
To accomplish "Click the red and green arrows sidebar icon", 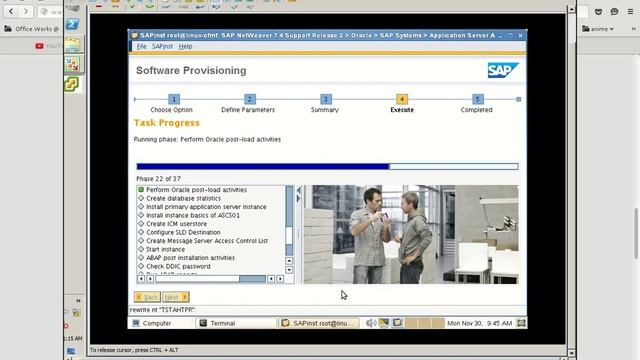I will pyautogui.click(x=72, y=64).
